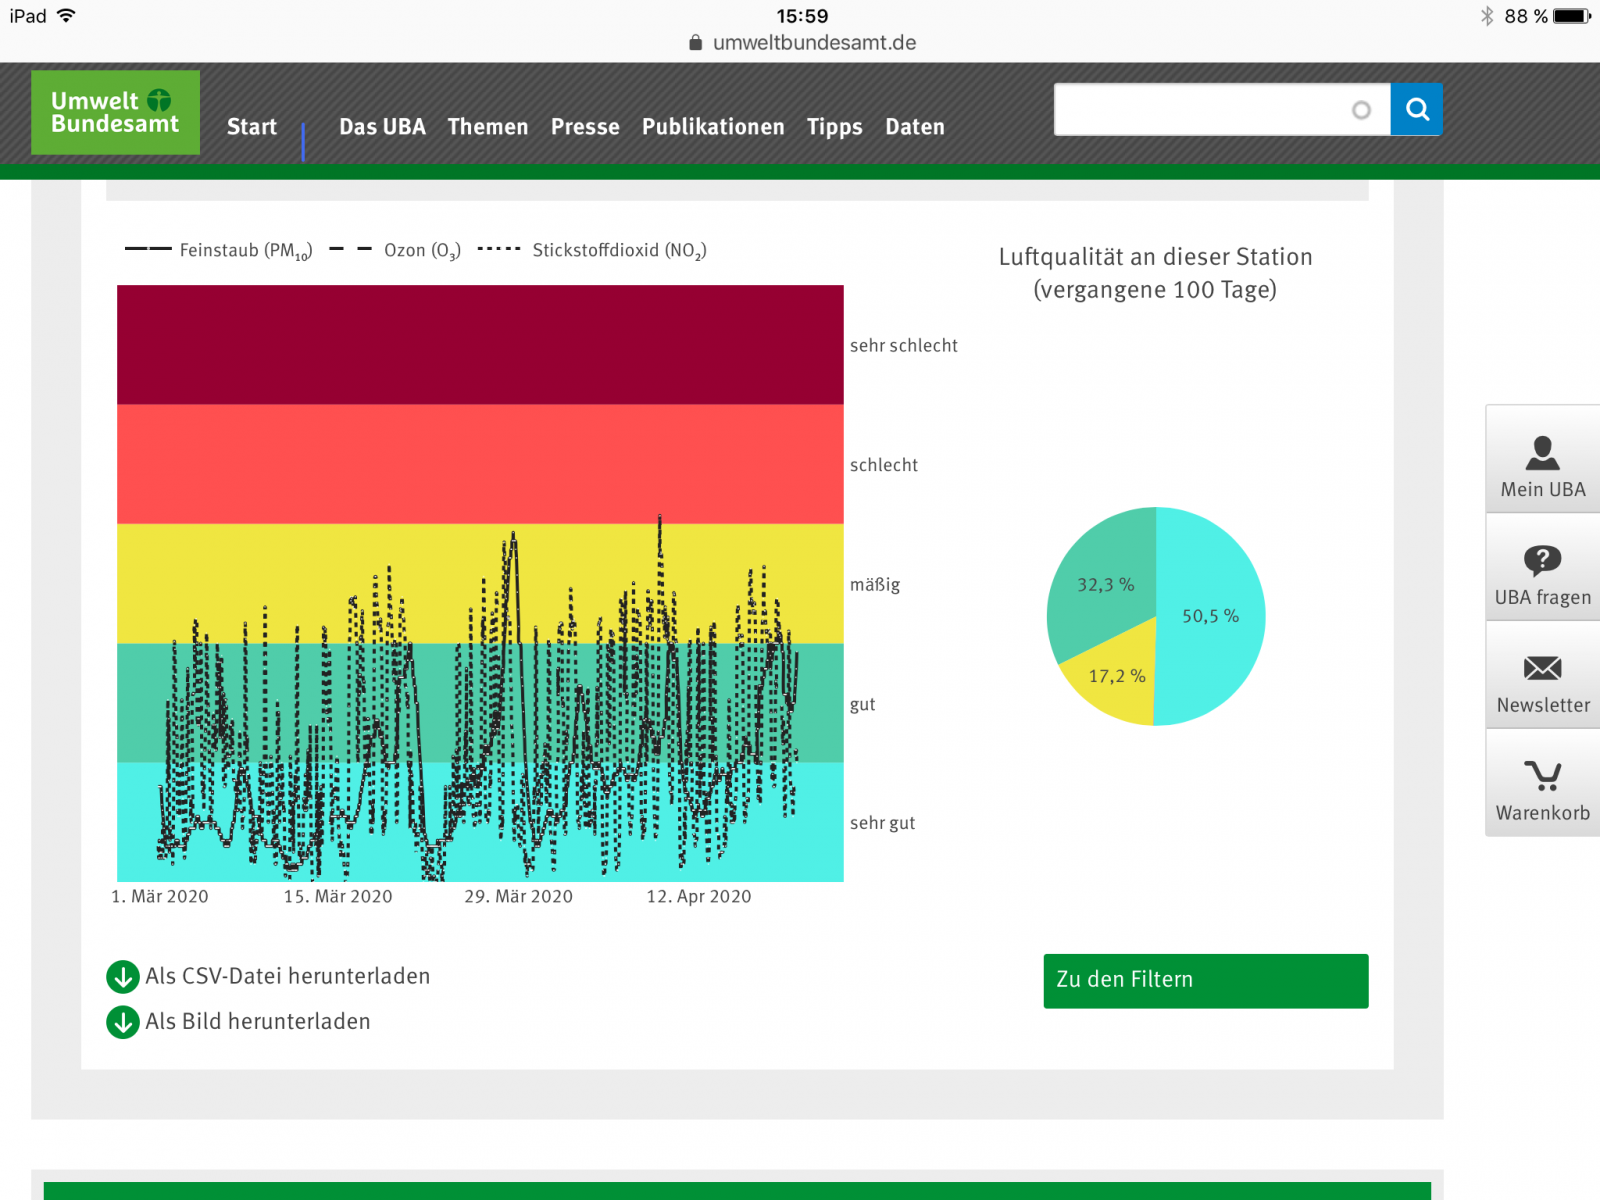
Task: Focus the search input field
Action: coord(1222,109)
